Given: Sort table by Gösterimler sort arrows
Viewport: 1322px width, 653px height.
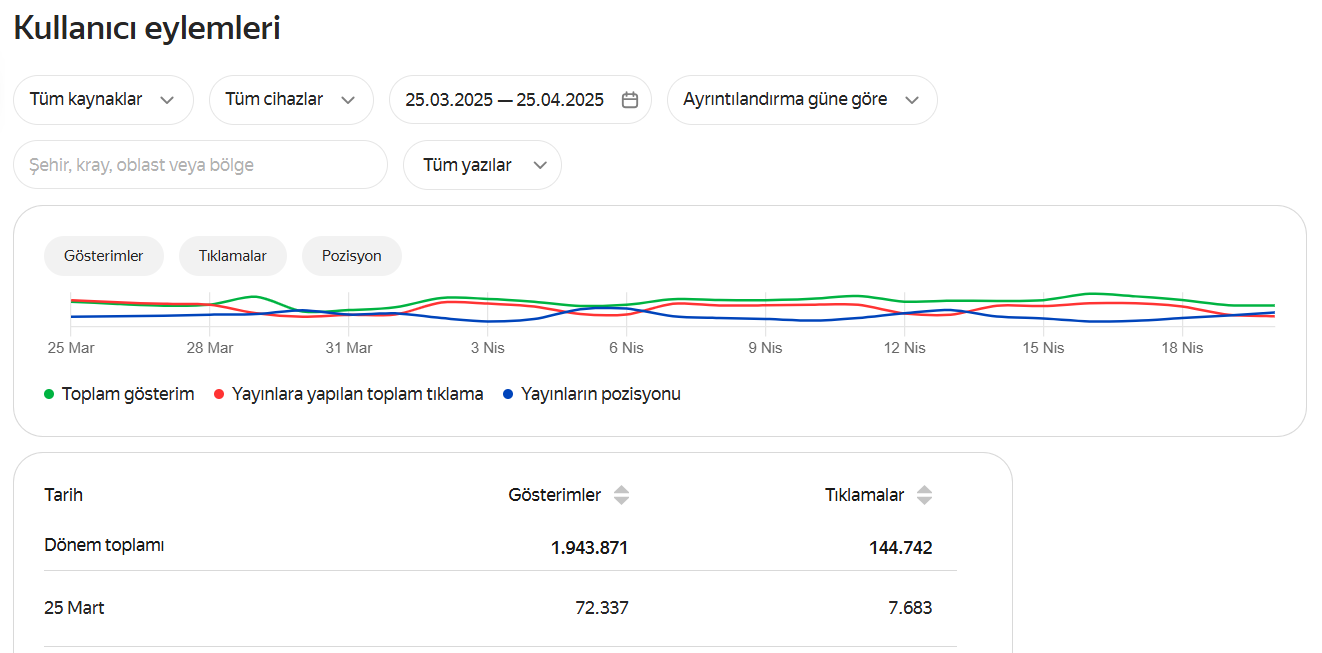Looking at the screenshot, I should (x=621, y=495).
